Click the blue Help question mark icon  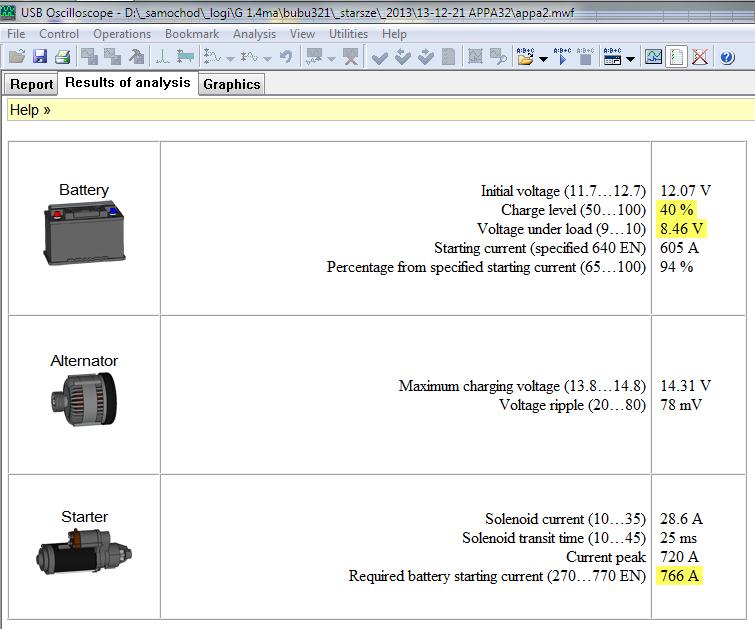pyautogui.click(x=727, y=57)
